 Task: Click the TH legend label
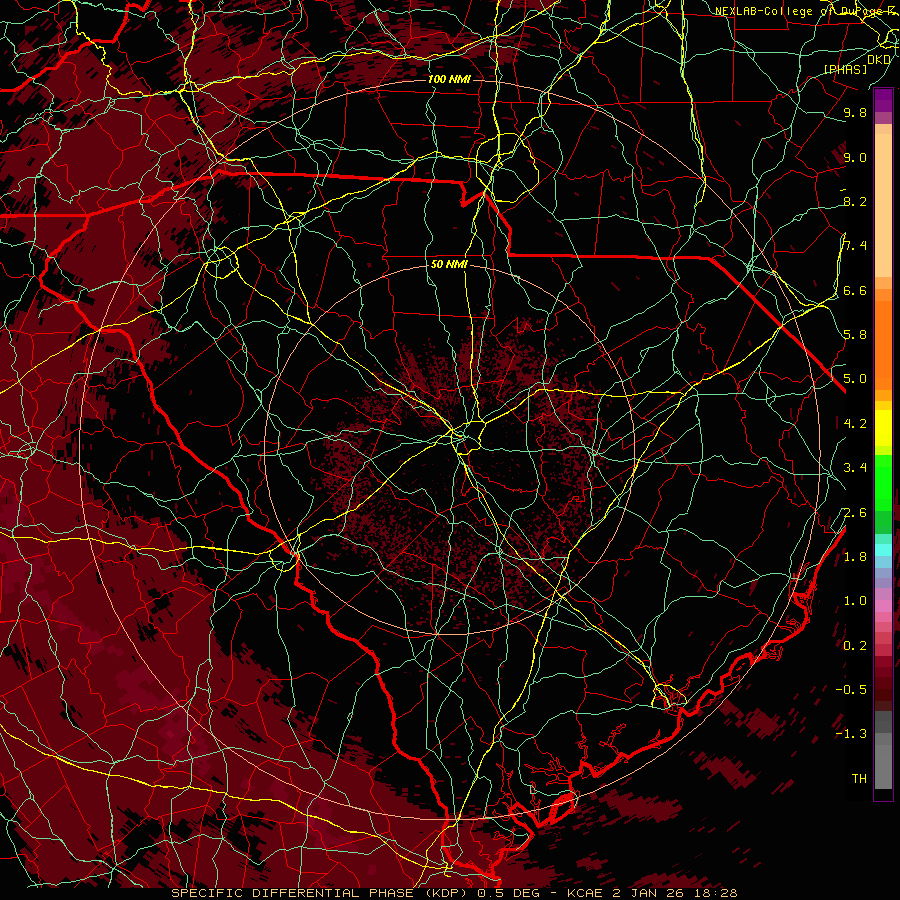point(859,779)
